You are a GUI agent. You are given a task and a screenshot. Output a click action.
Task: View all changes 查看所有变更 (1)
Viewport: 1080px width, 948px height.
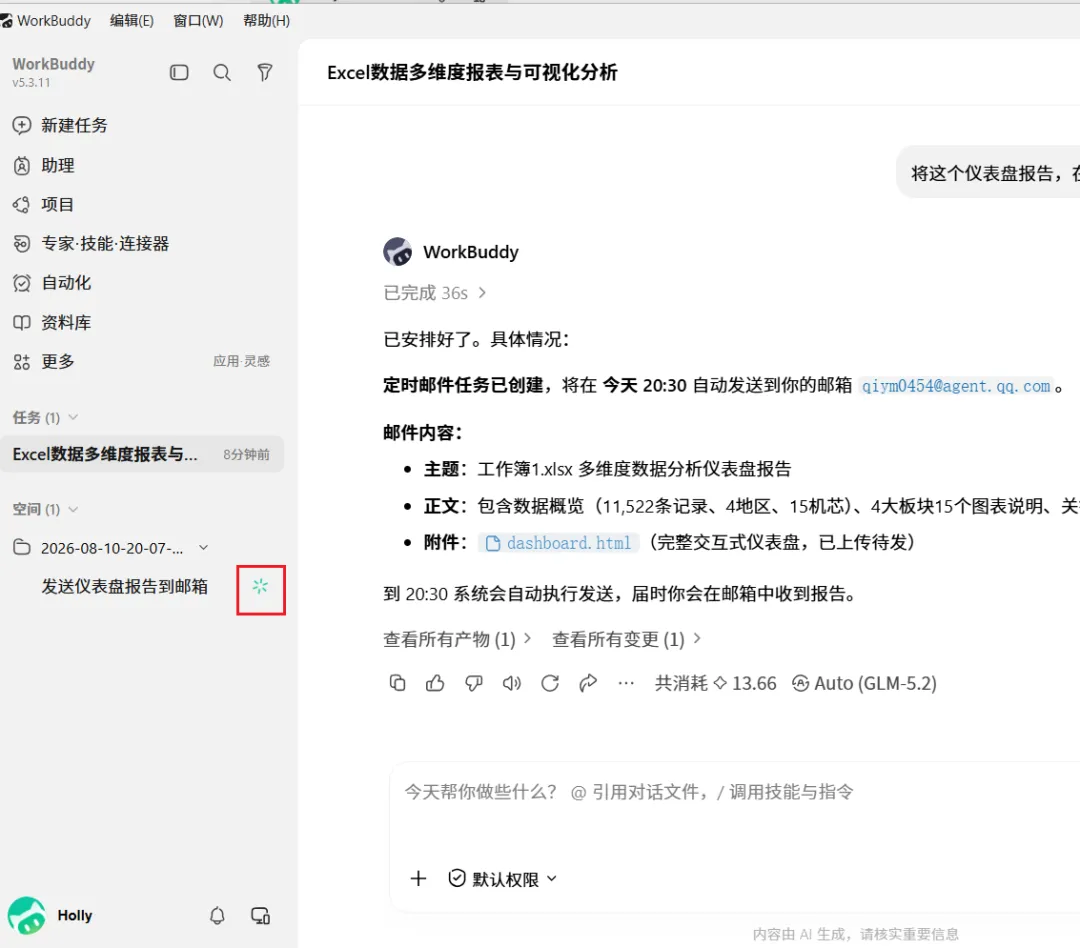[626, 639]
